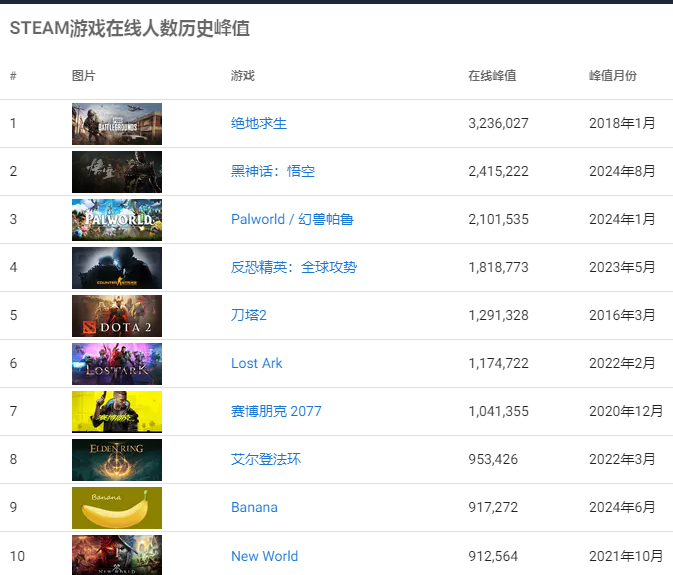Click rank number 10 in New World row

click(17, 556)
